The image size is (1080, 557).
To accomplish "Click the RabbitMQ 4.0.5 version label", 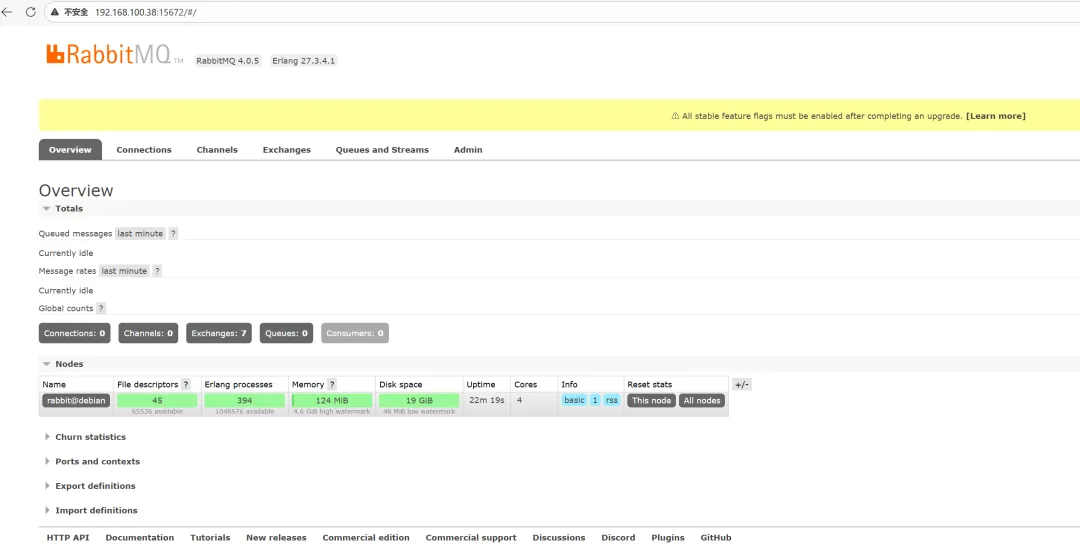I will pos(228,61).
